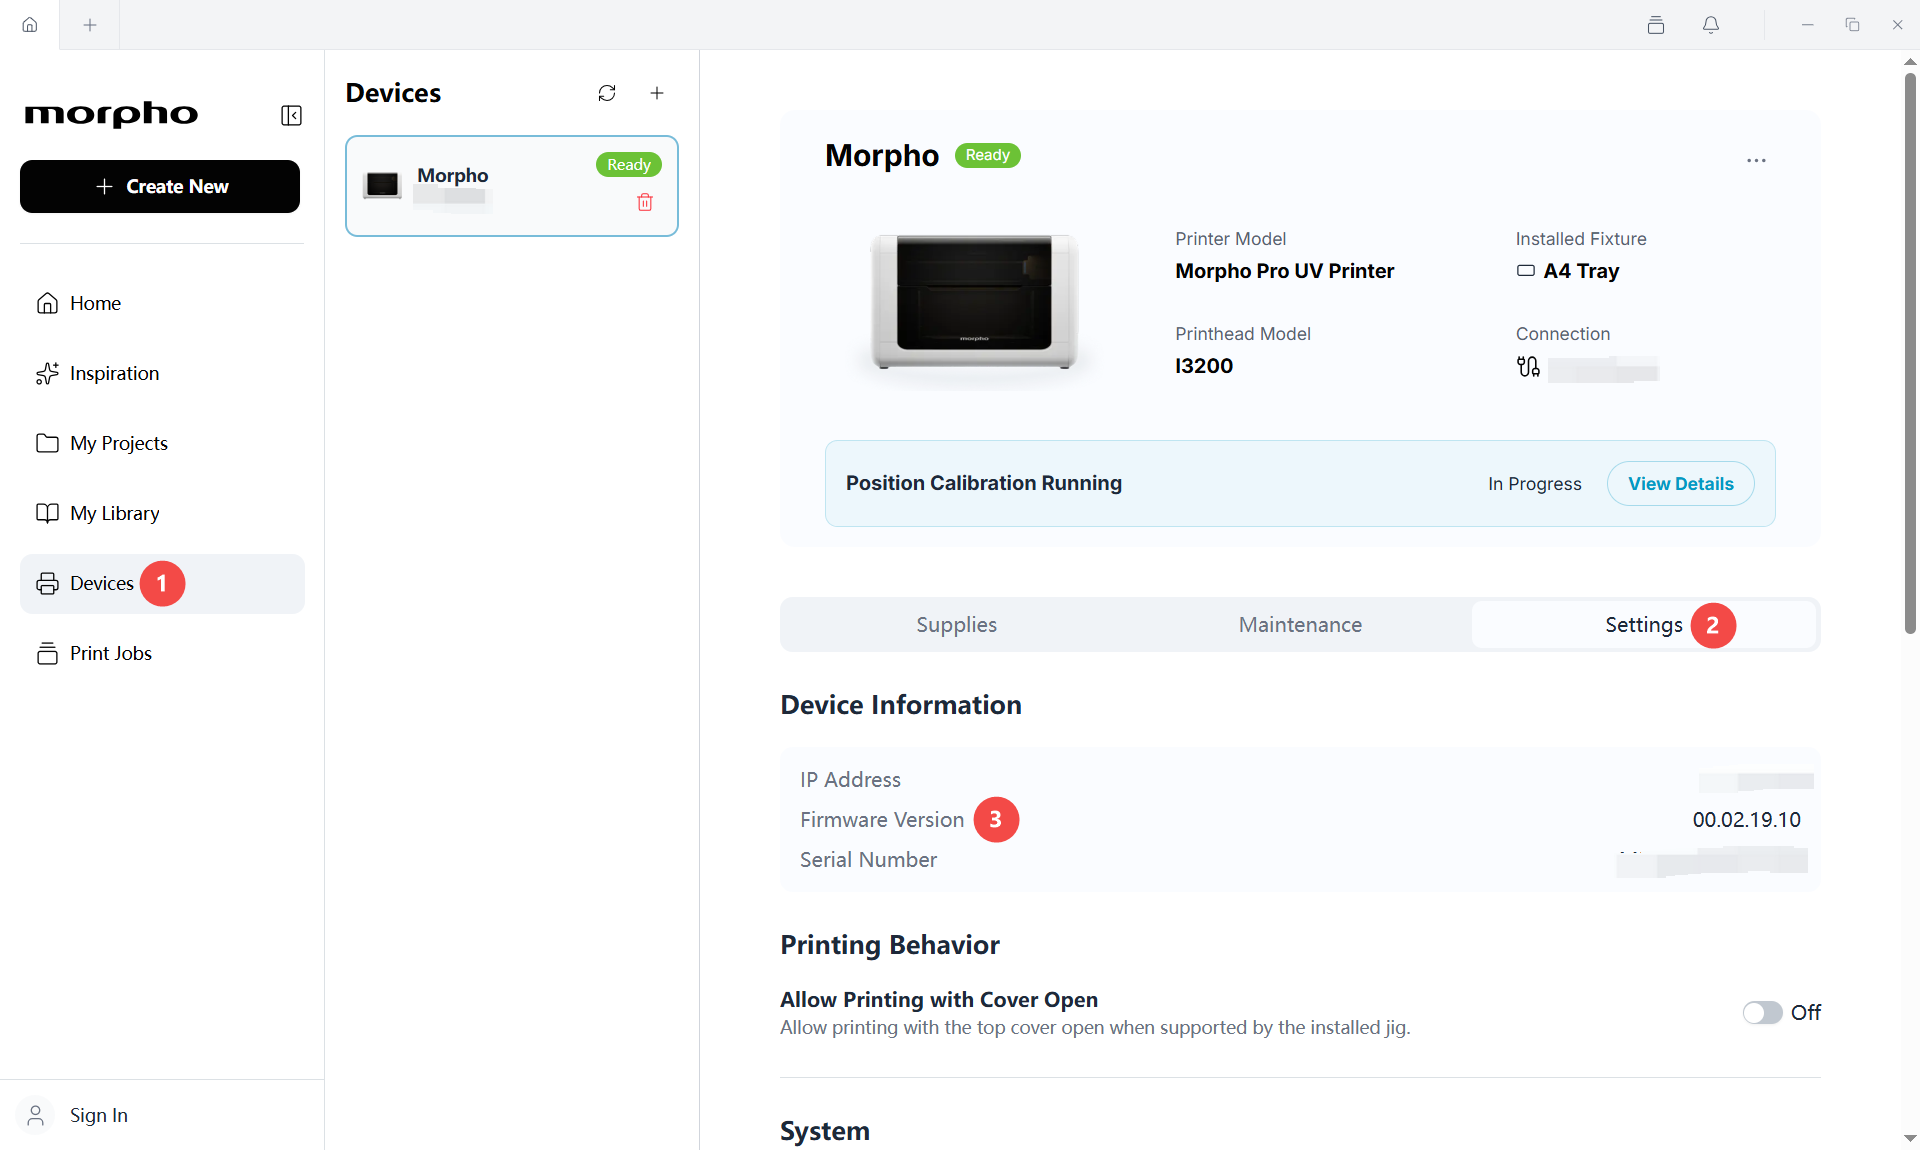The height and width of the screenshot is (1150, 1920).
Task: View Details of position calibration
Action: [1680, 484]
